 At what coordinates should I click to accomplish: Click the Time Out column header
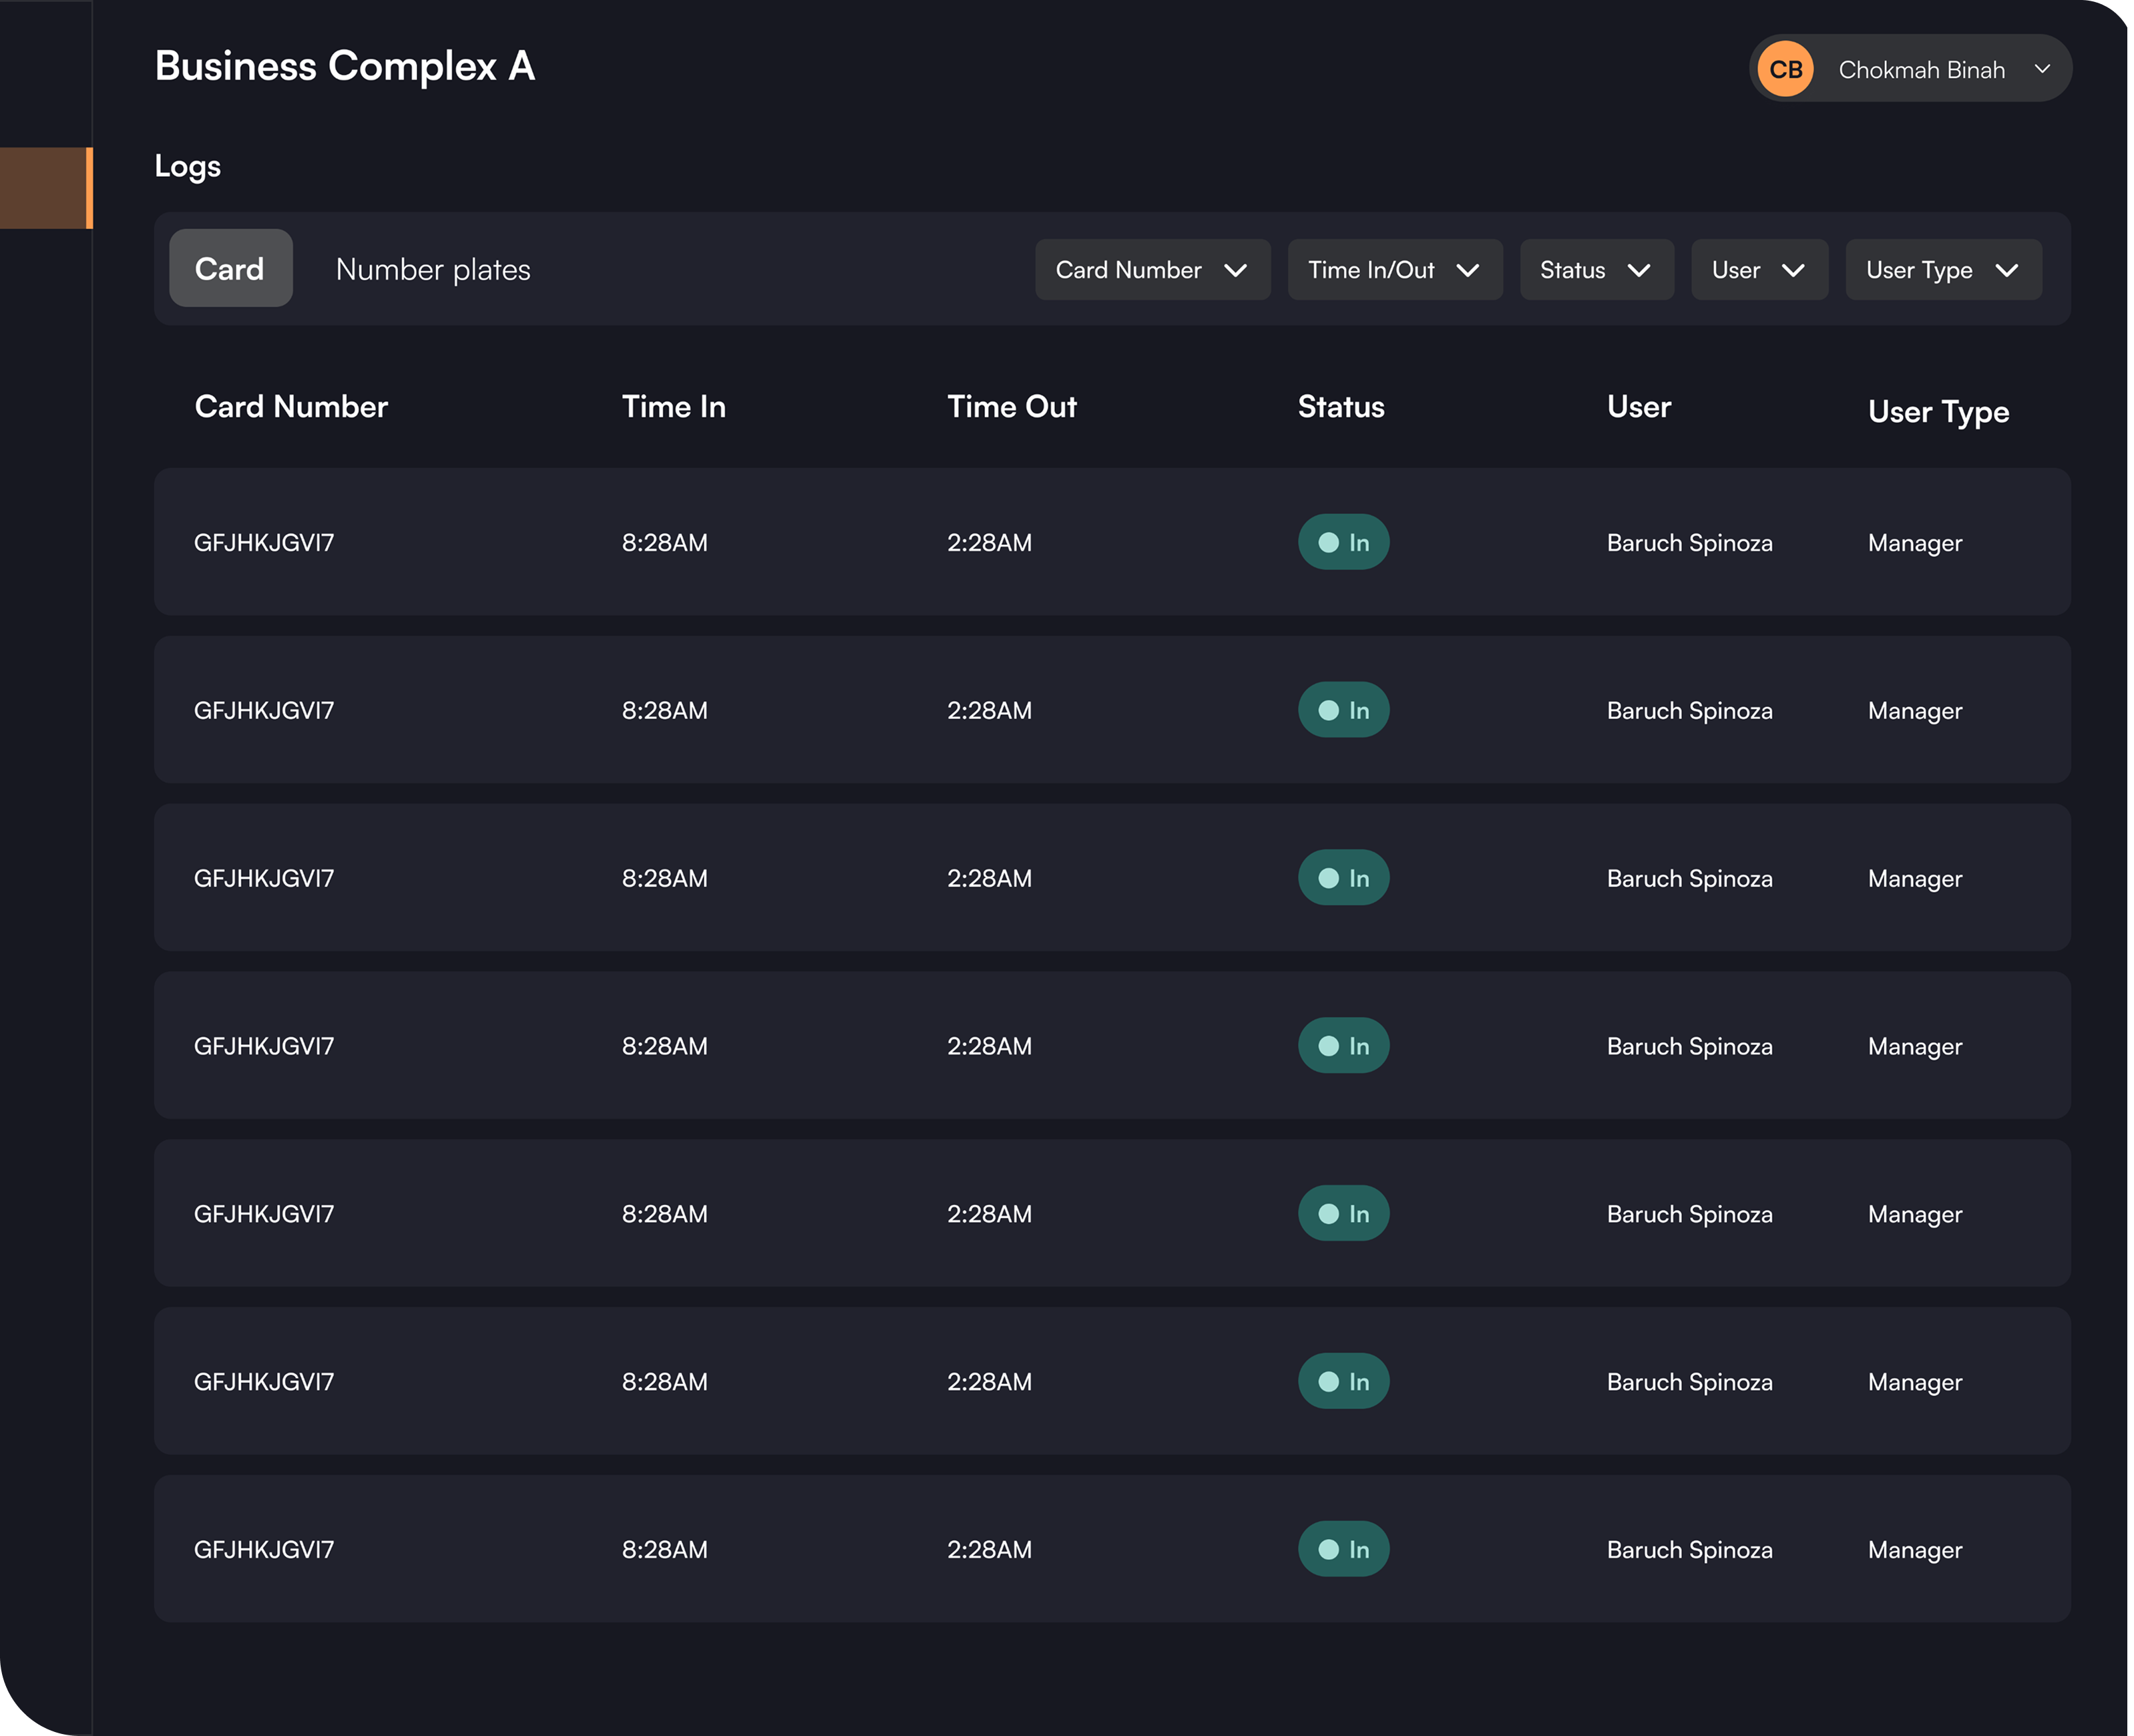click(1011, 407)
